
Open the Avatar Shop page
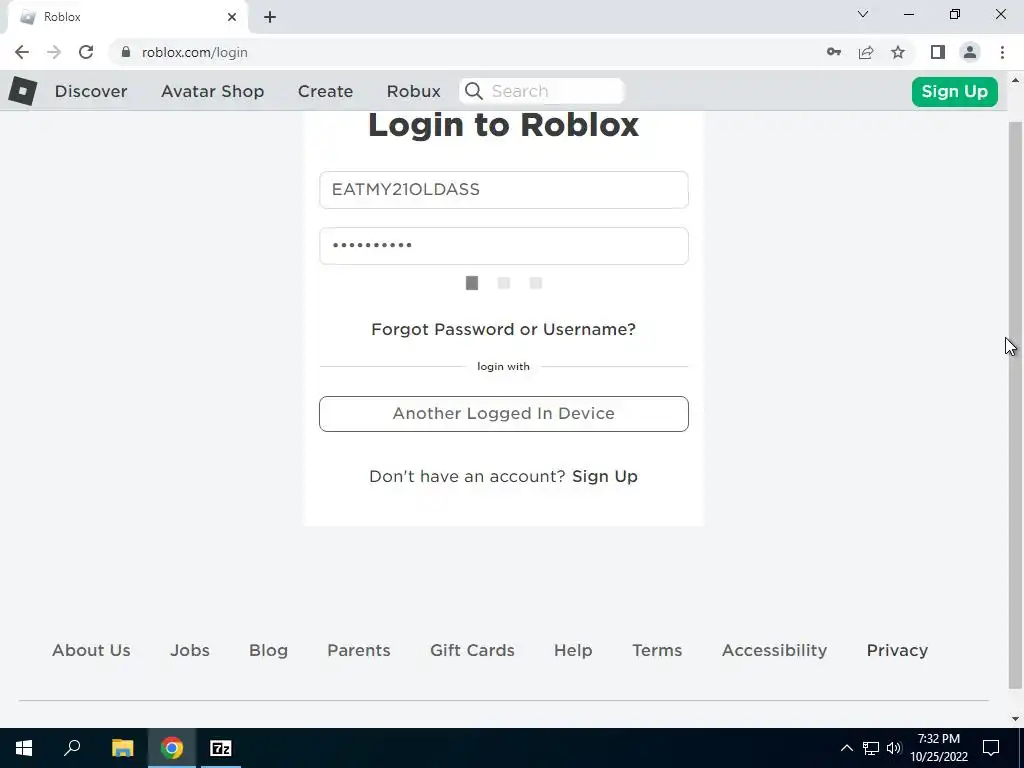pyautogui.click(x=212, y=91)
